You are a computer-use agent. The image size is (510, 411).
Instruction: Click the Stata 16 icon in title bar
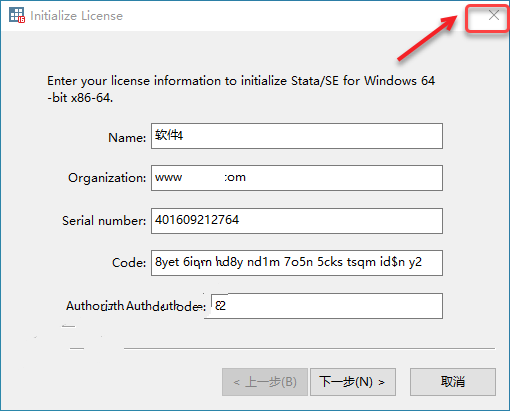[x=17, y=15]
